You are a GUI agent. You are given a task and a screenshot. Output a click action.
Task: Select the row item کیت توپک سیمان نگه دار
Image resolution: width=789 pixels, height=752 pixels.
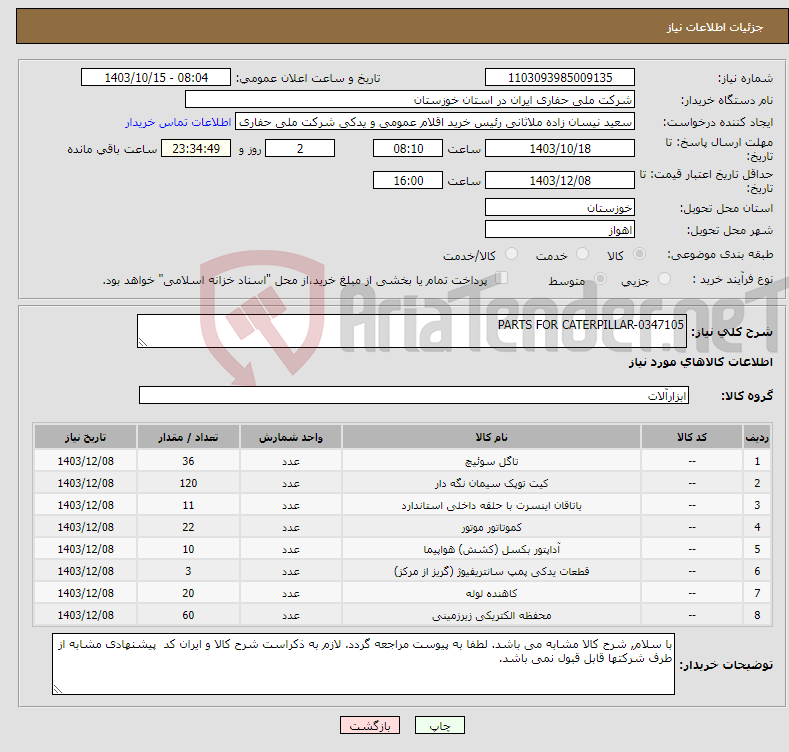[491, 483]
